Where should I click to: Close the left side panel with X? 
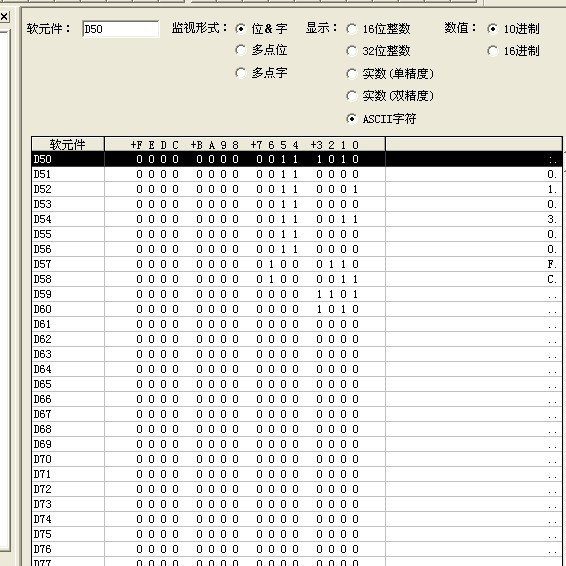pyautogui.click(x=4, y=17)
